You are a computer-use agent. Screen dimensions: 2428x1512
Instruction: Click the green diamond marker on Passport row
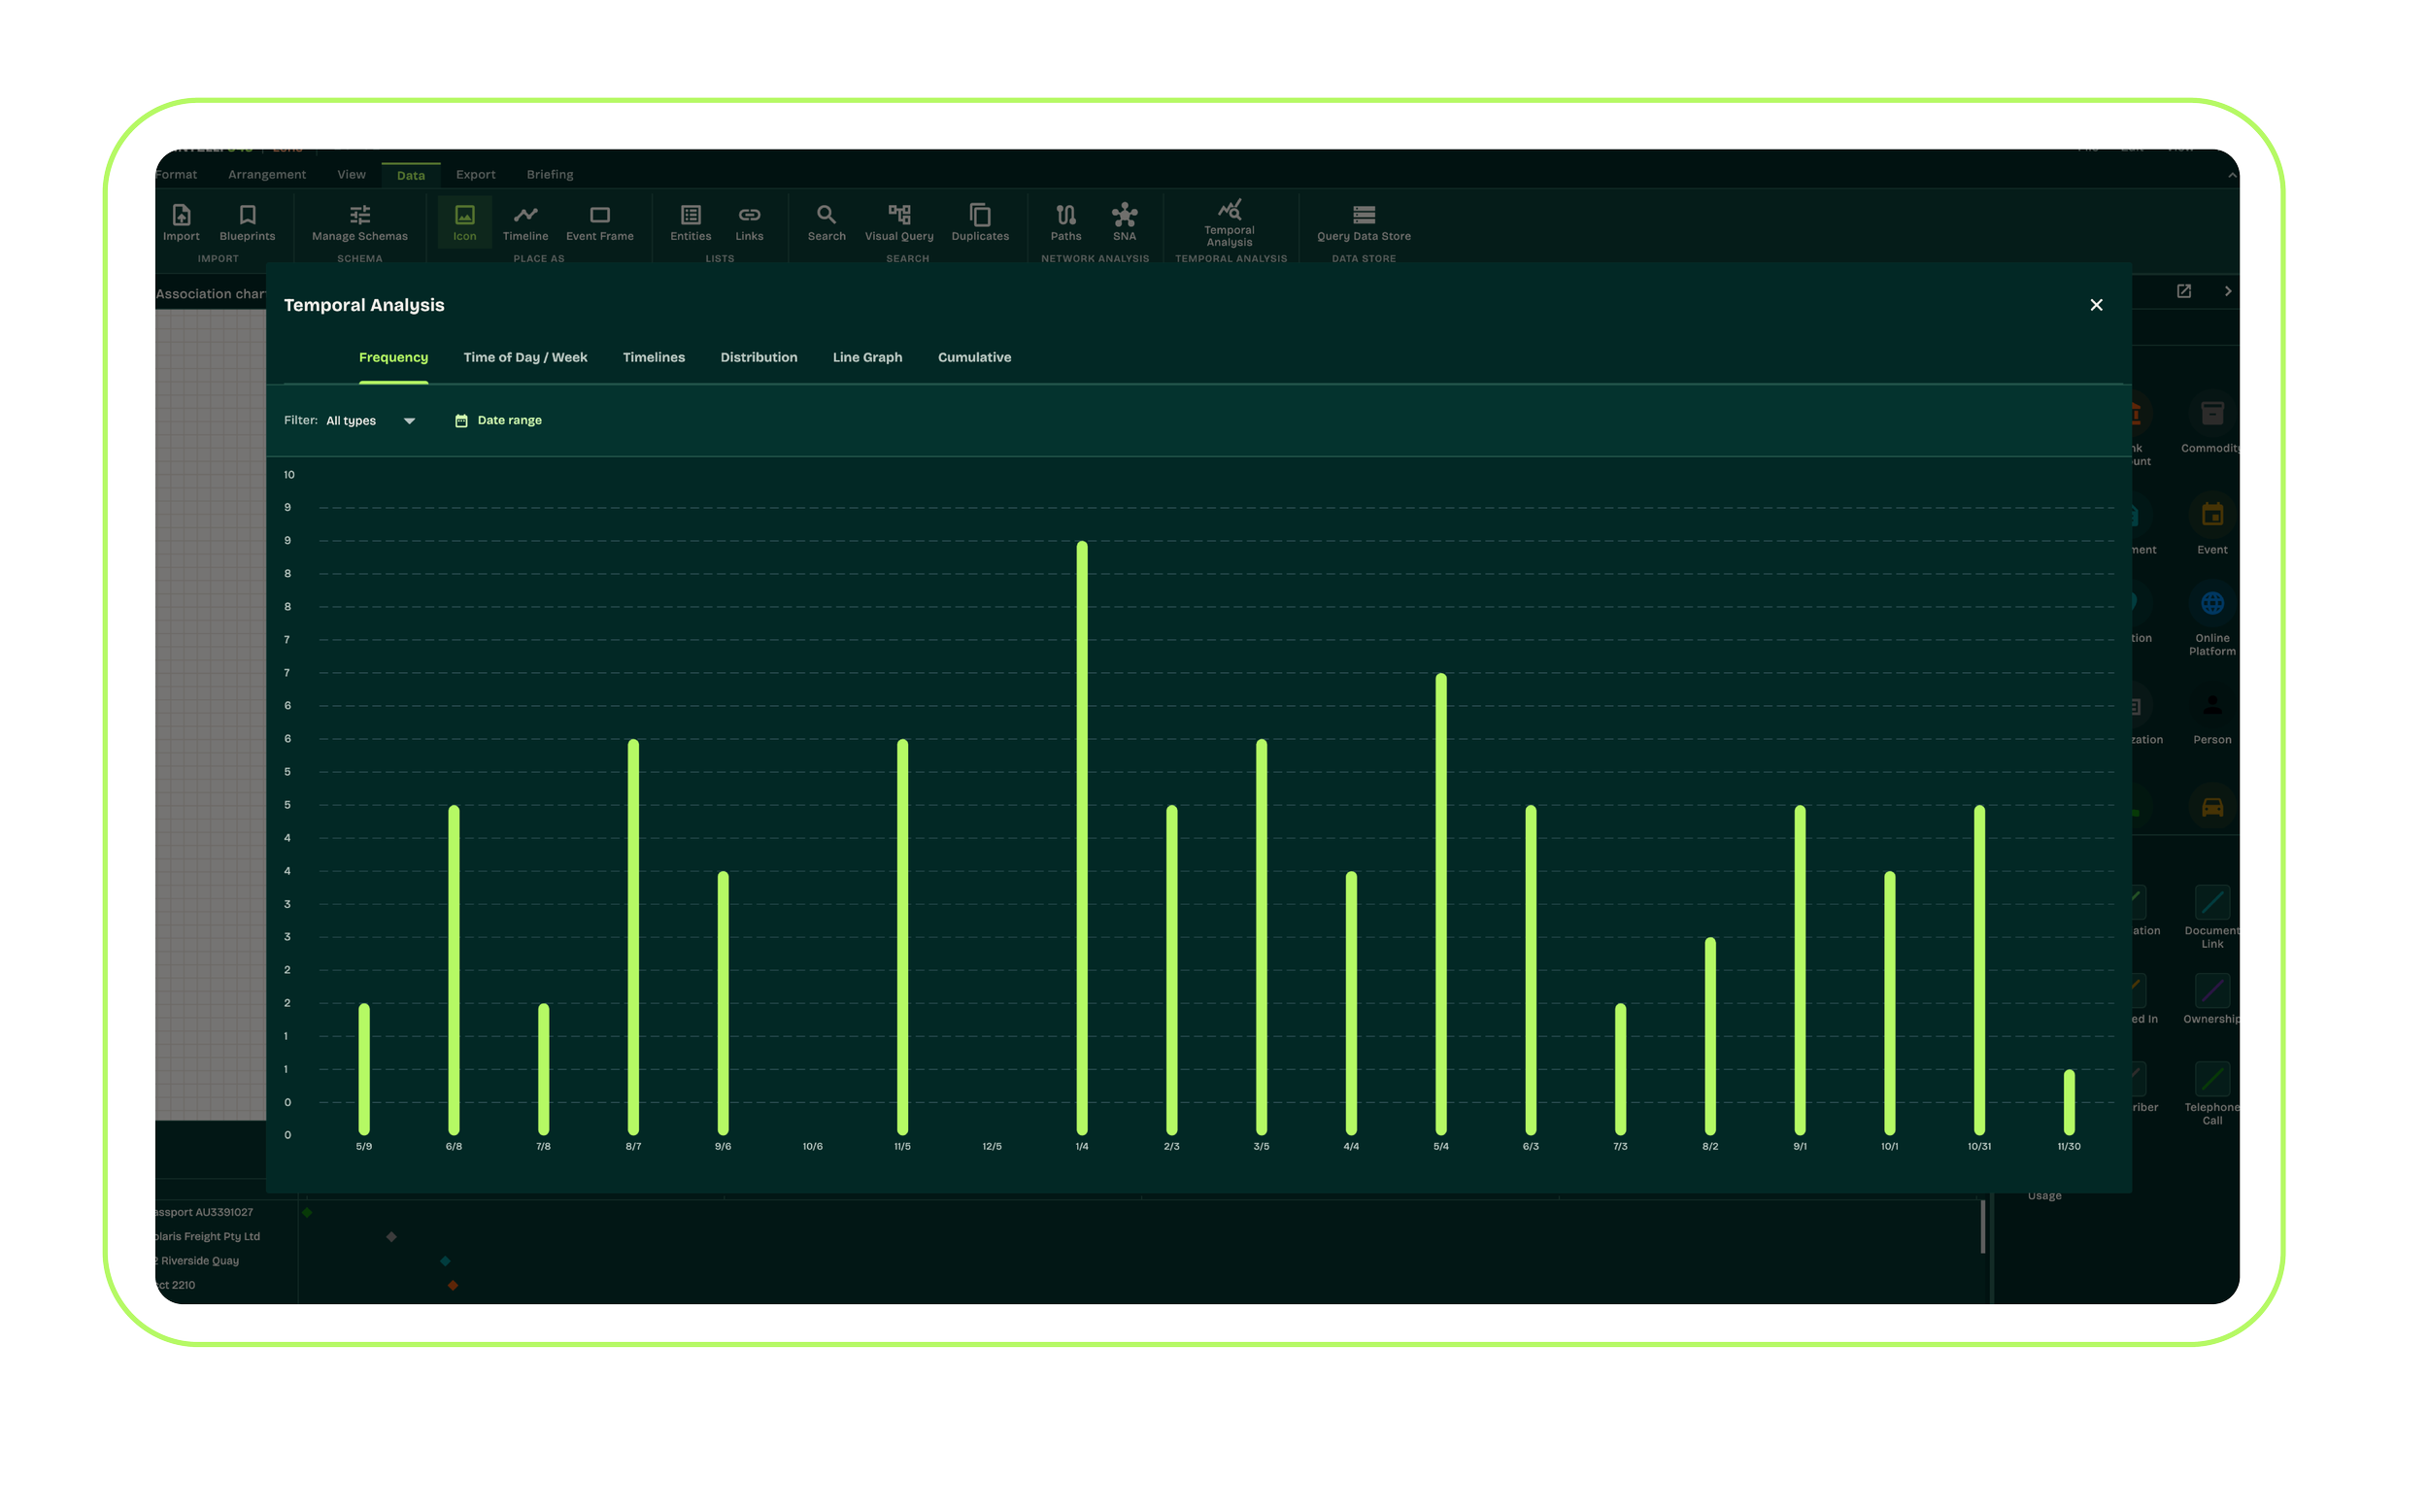[307, 1213]
